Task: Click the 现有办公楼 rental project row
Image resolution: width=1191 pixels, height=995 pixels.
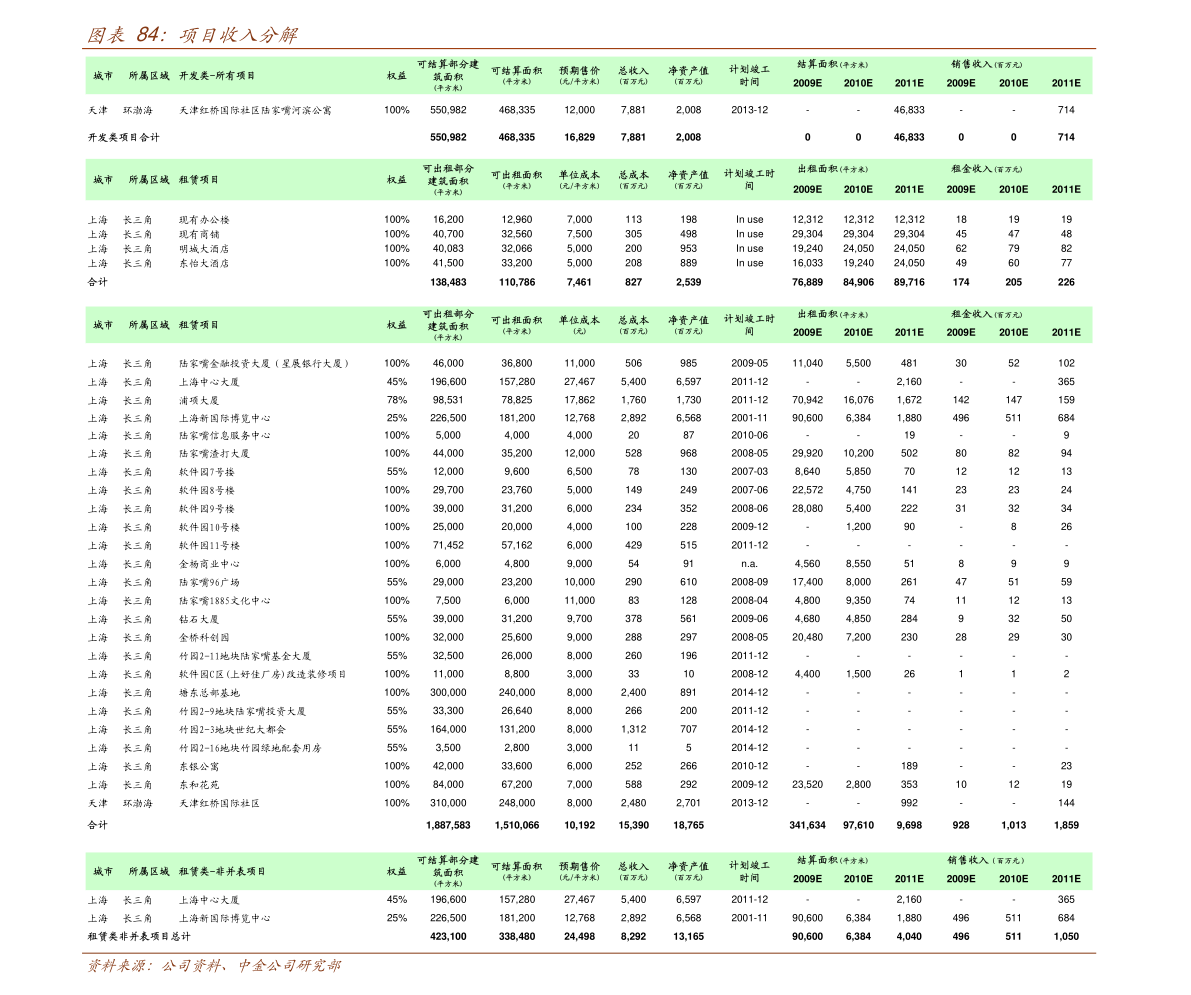Action: [x=589, y=220]
